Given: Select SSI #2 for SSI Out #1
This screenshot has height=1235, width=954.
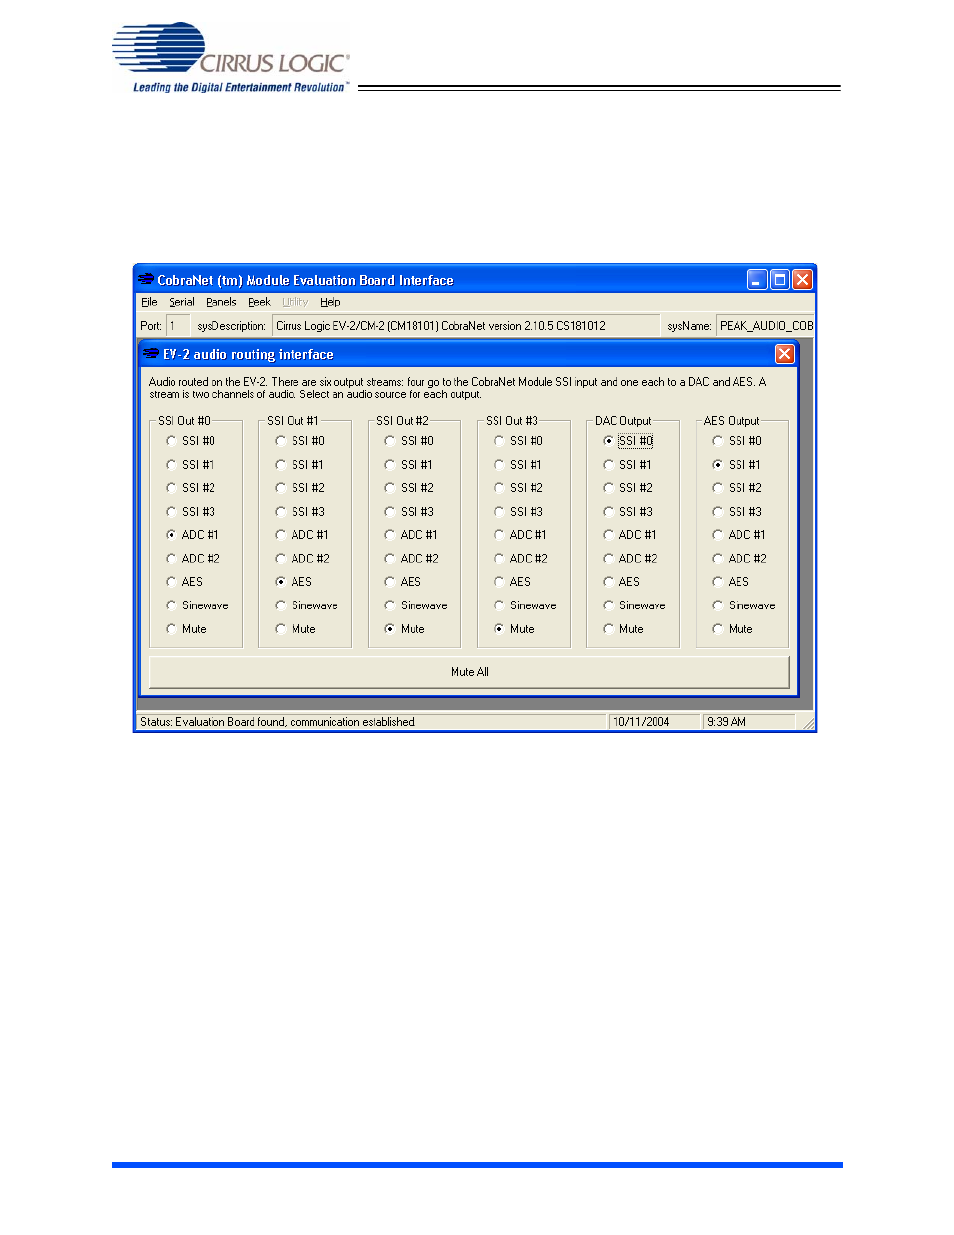Looking at the screenshot, I should pos(300,488).
